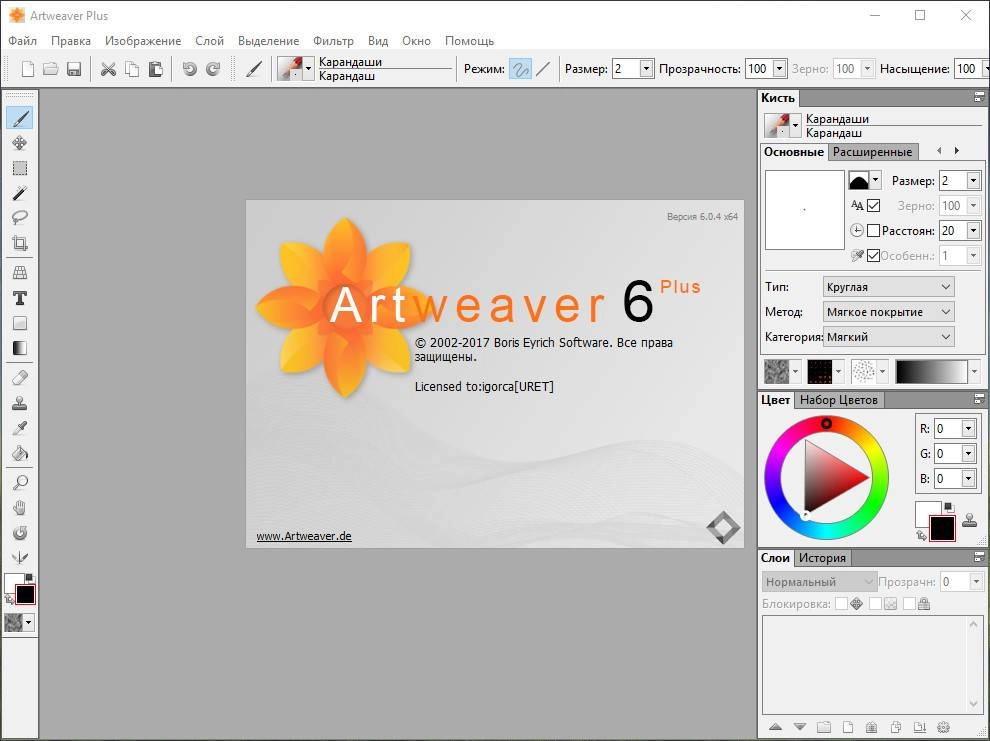Screen dimensions: 990x741
Task: Open the Изображение menu
Action: (x=143, y=41)
